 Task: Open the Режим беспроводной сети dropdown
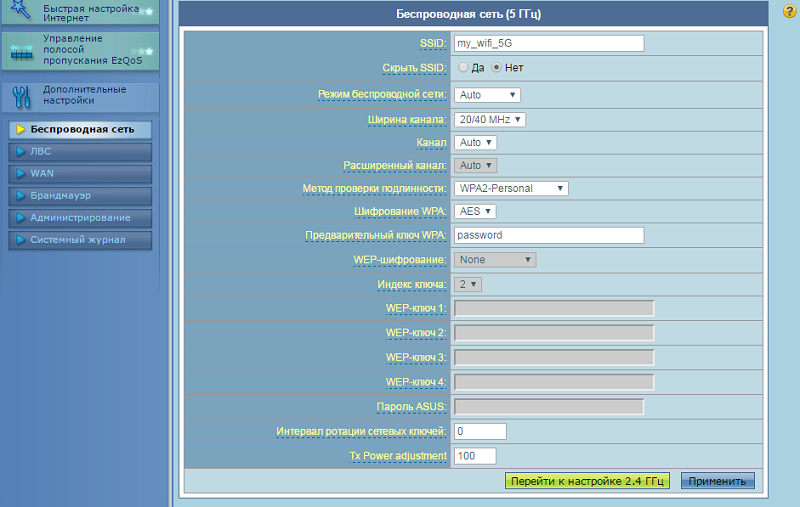pyautogui.click(x=487, y=95)
